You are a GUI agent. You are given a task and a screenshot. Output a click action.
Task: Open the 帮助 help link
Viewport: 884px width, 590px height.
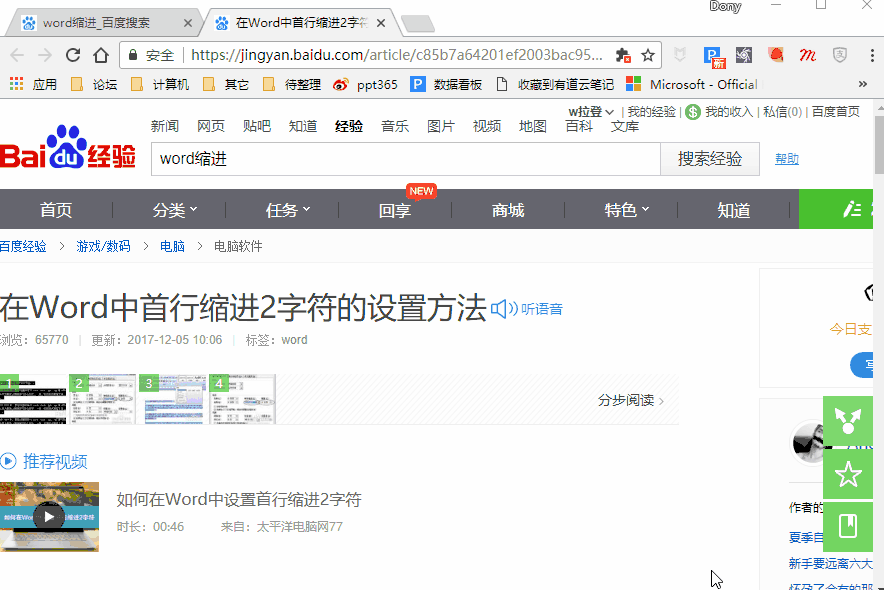(786, 159)
